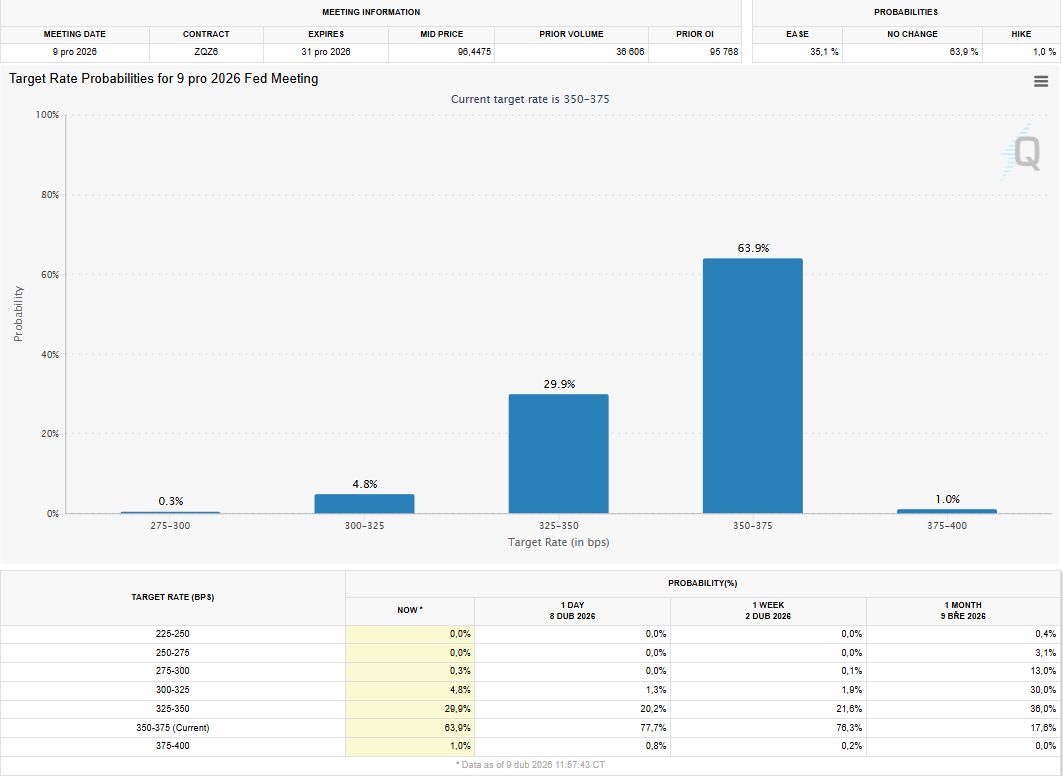Click the NOW column header
This screenshot has width=1063, height=776.
(409, 611)
